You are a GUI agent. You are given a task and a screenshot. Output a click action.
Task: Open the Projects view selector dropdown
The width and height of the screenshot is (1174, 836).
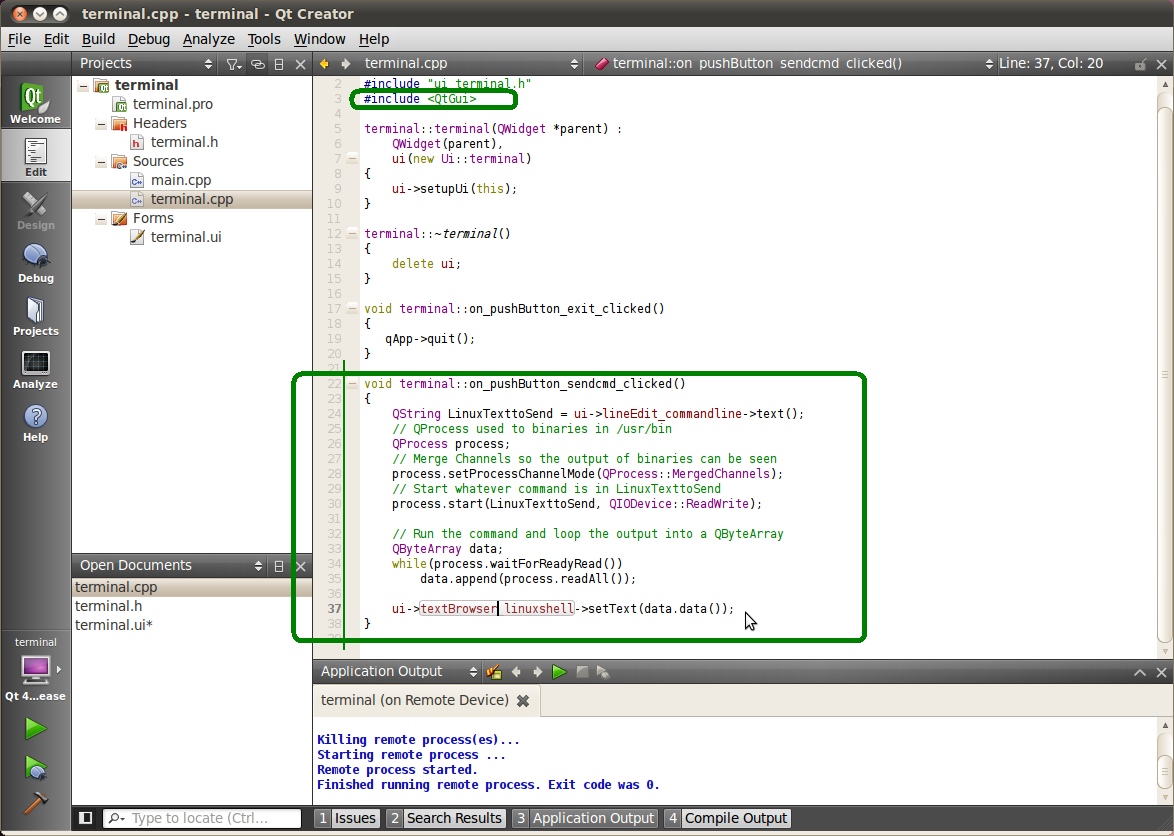[x=208, y=64]
